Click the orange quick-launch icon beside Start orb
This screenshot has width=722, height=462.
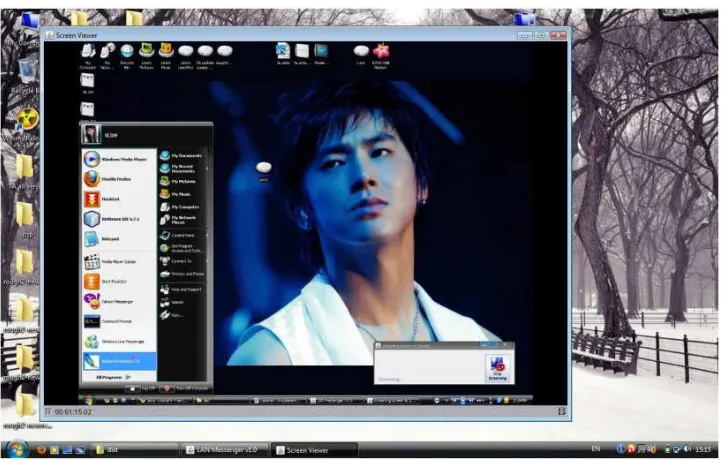(41, 450)
